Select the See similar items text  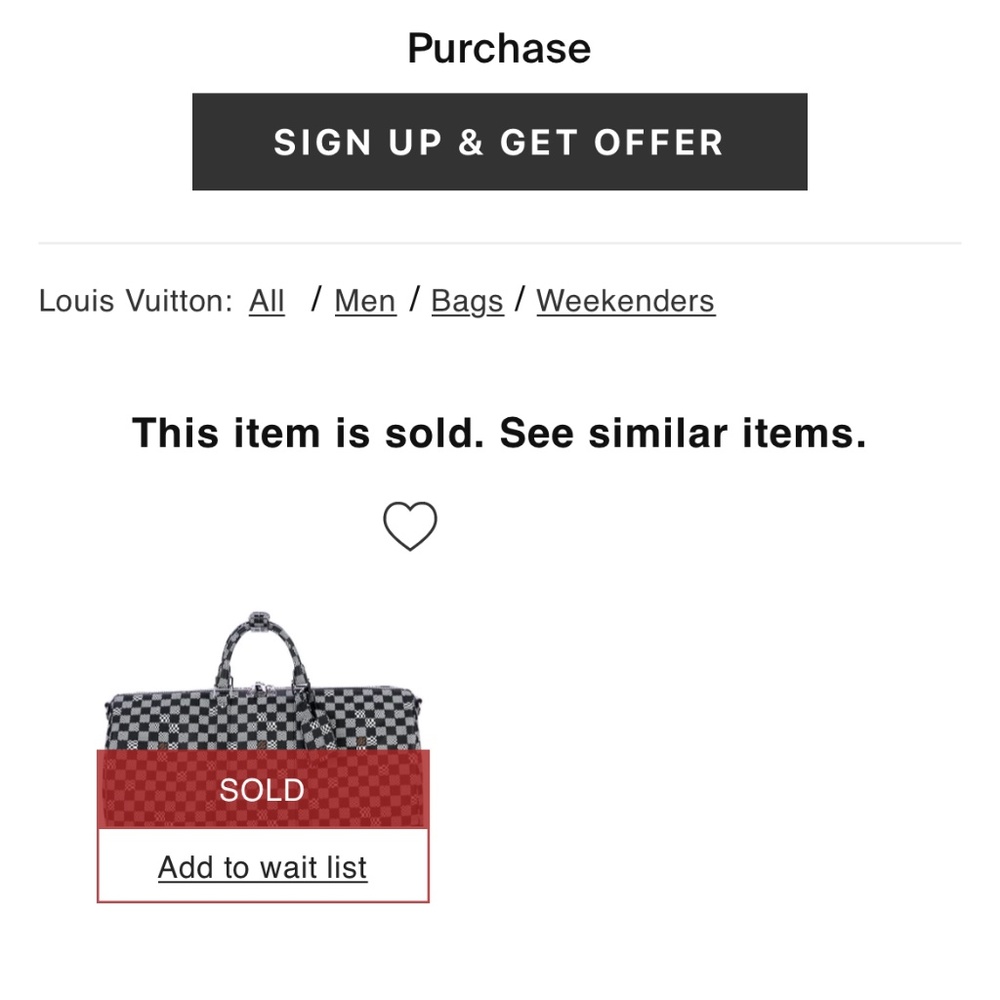coord(682,433)
